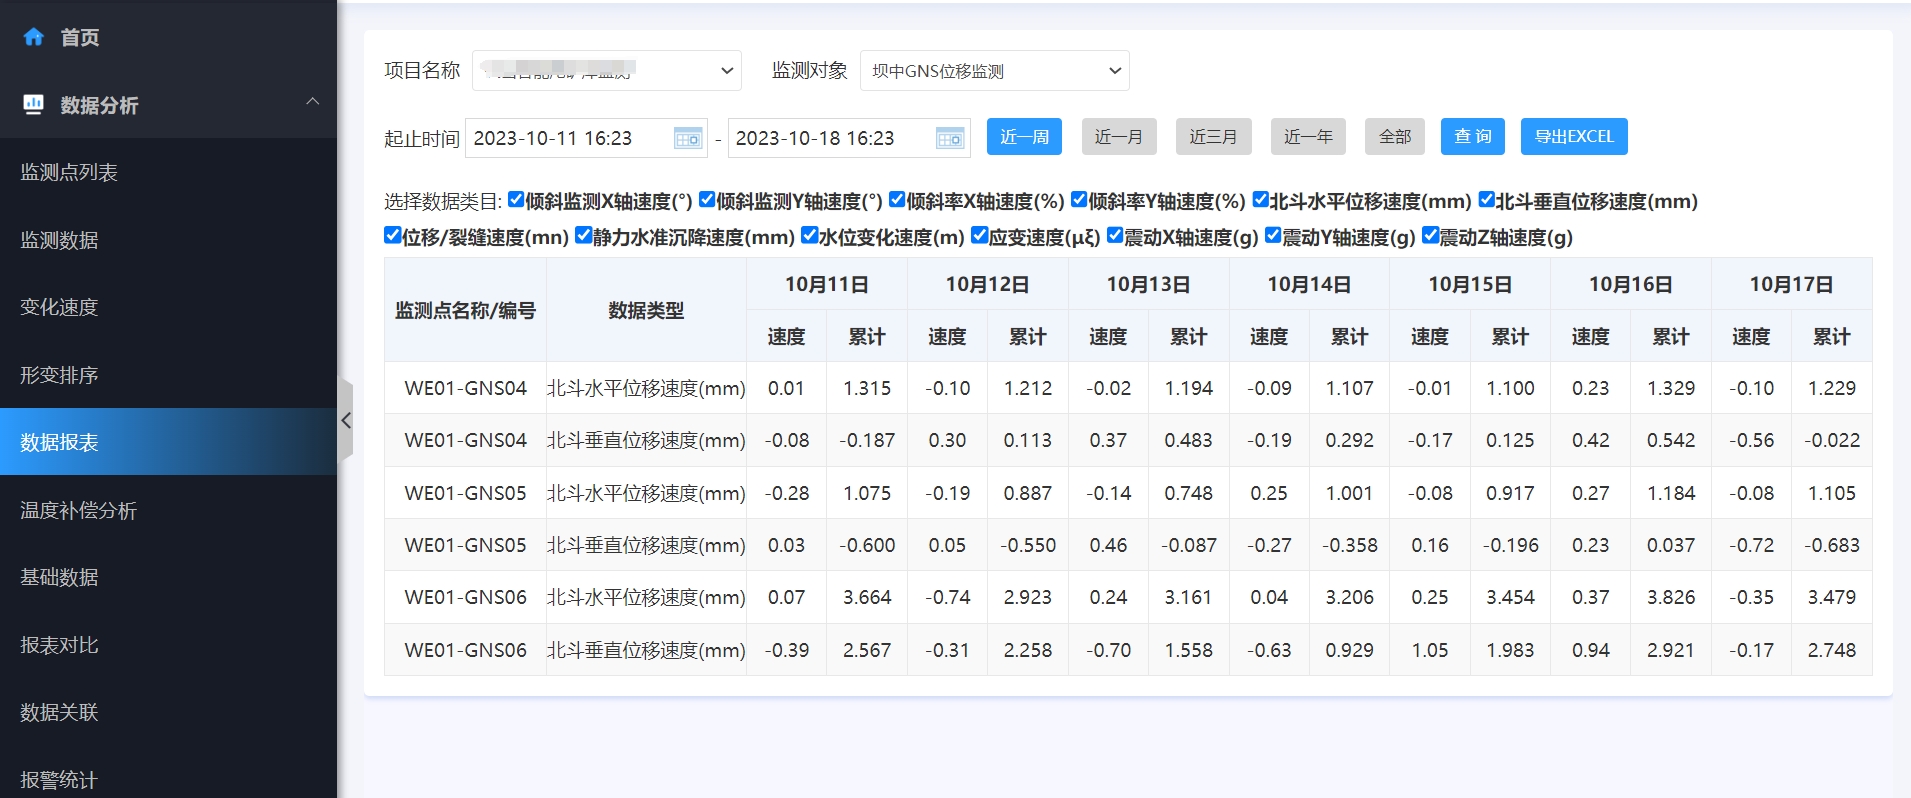Click the 查询 button
This screenshot has height=798, width=1911.
(1473, 137)
